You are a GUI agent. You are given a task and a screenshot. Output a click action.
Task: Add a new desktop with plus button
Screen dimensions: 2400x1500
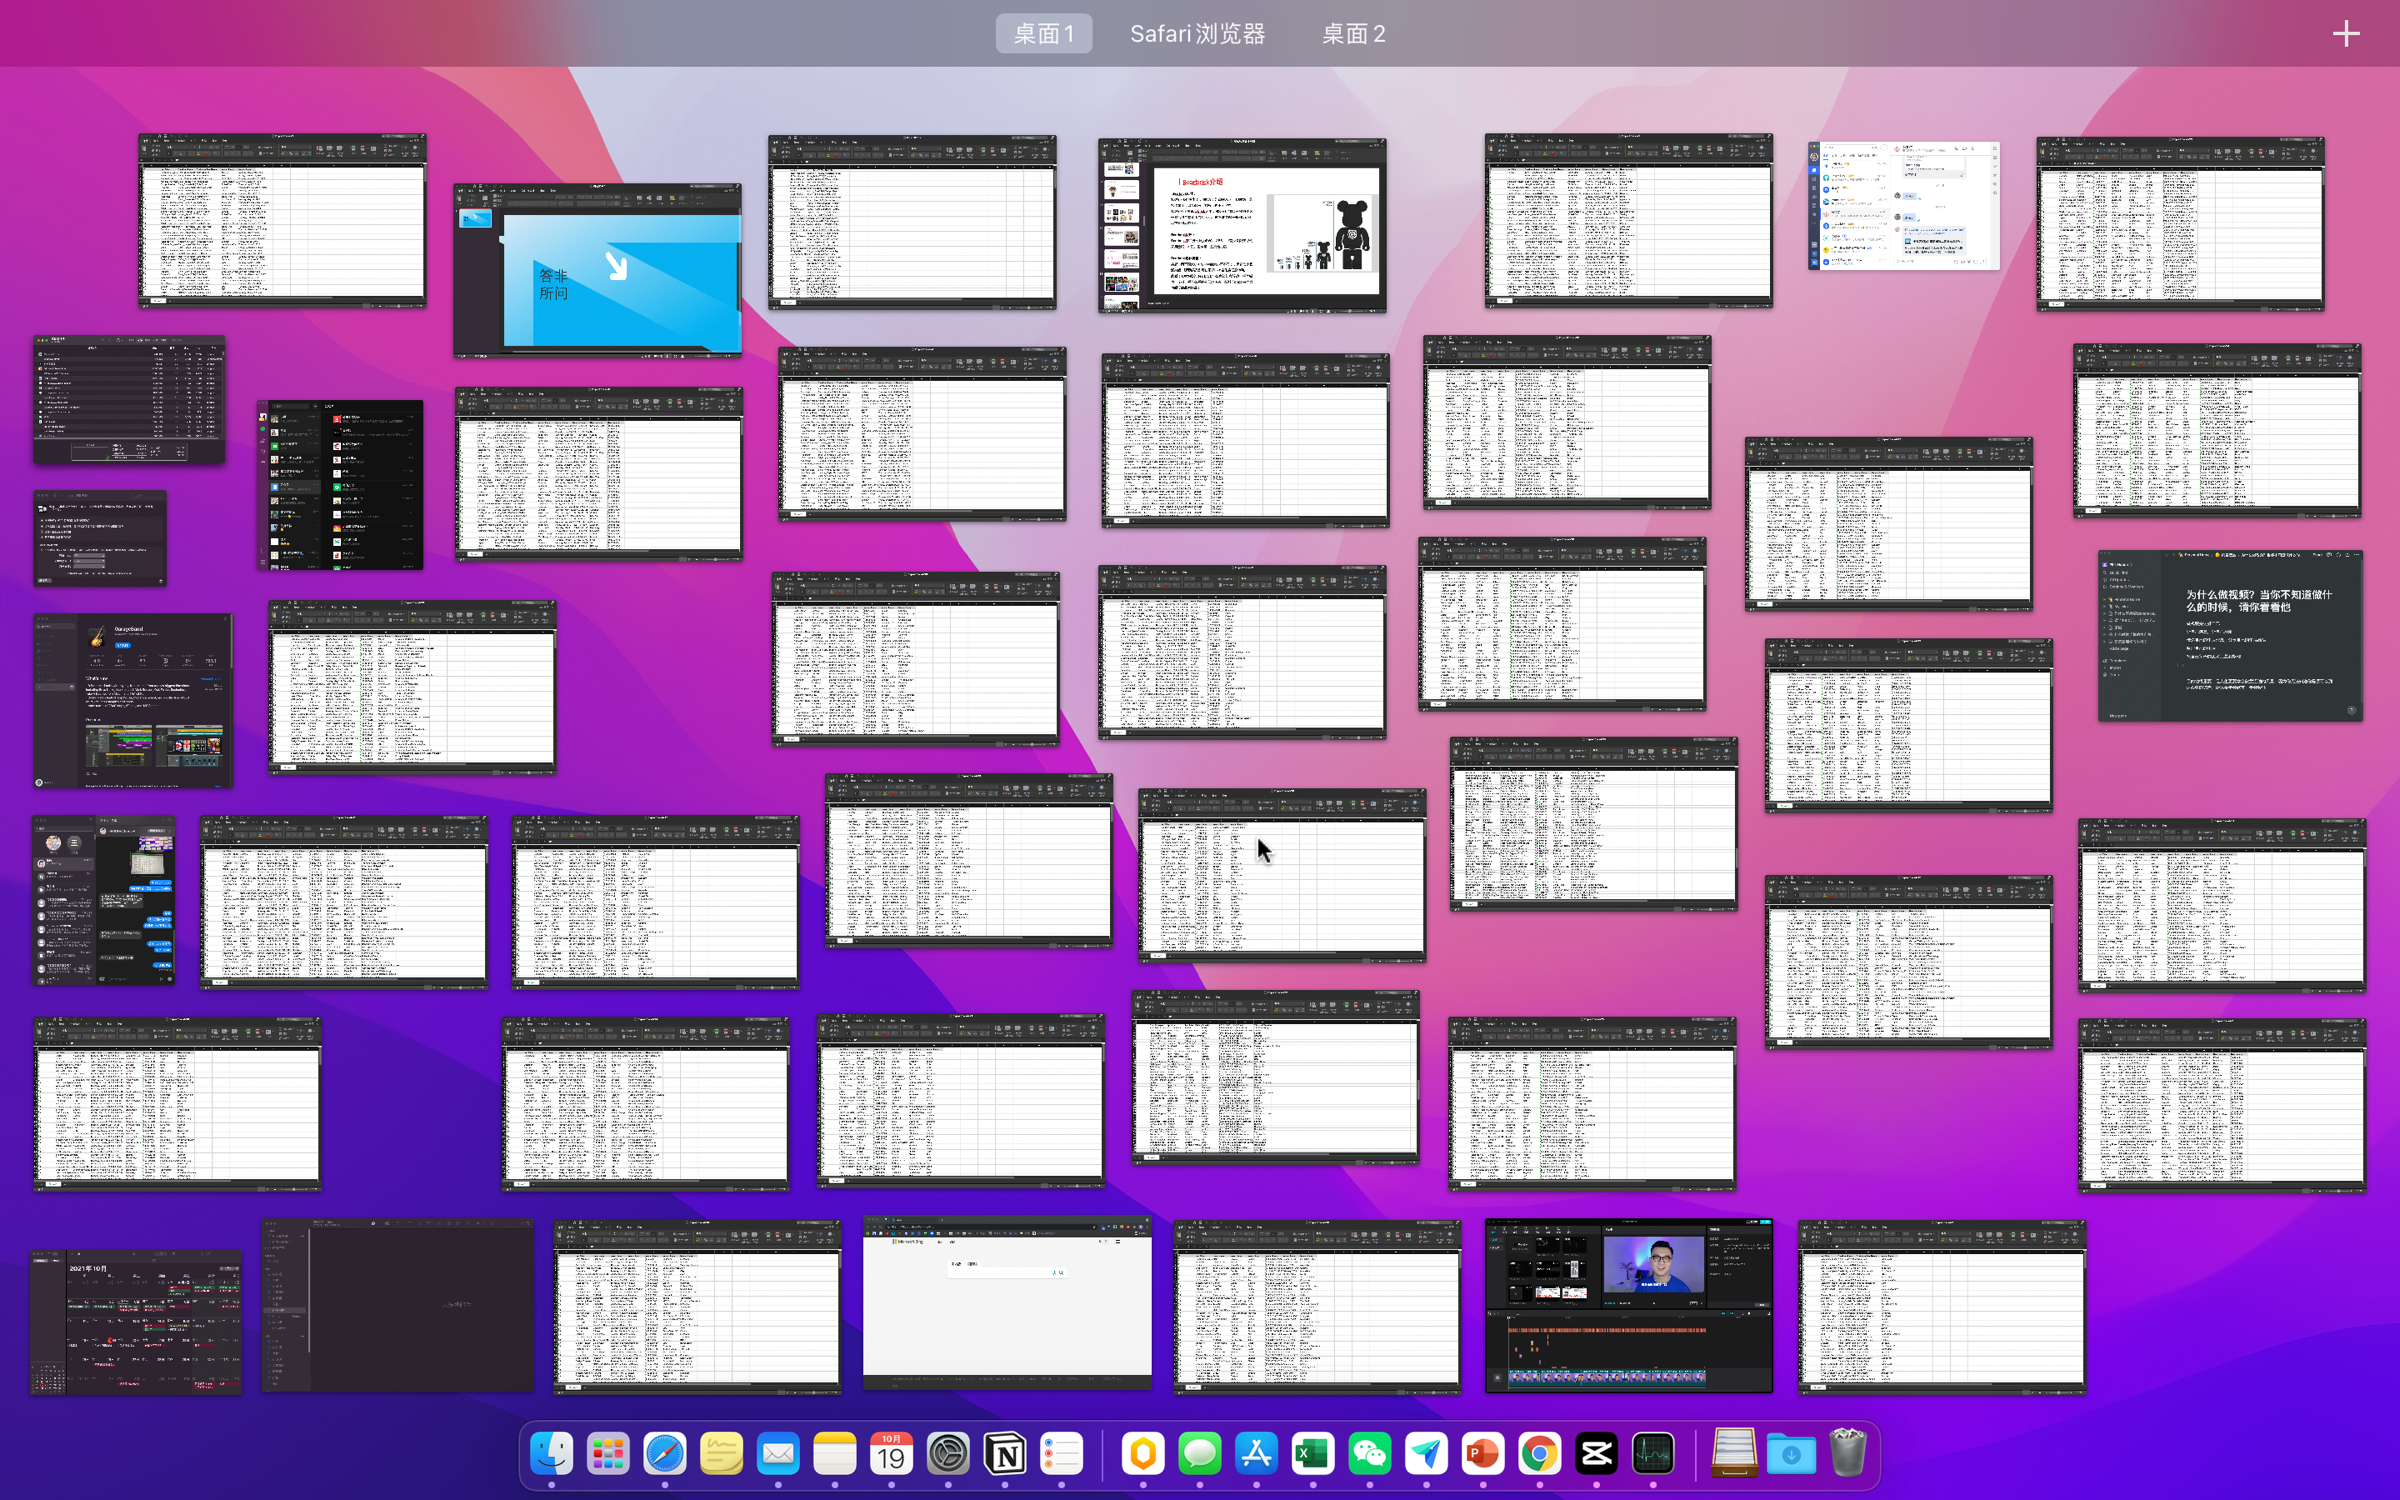click(x=2346, y=34)
